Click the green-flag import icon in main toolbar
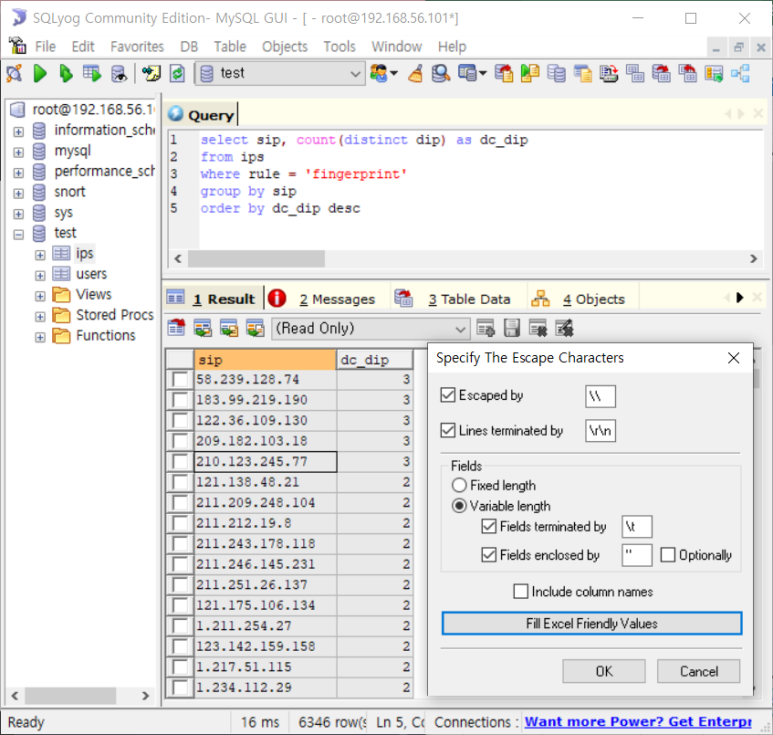The image size is (773, 735). (530, 74)
